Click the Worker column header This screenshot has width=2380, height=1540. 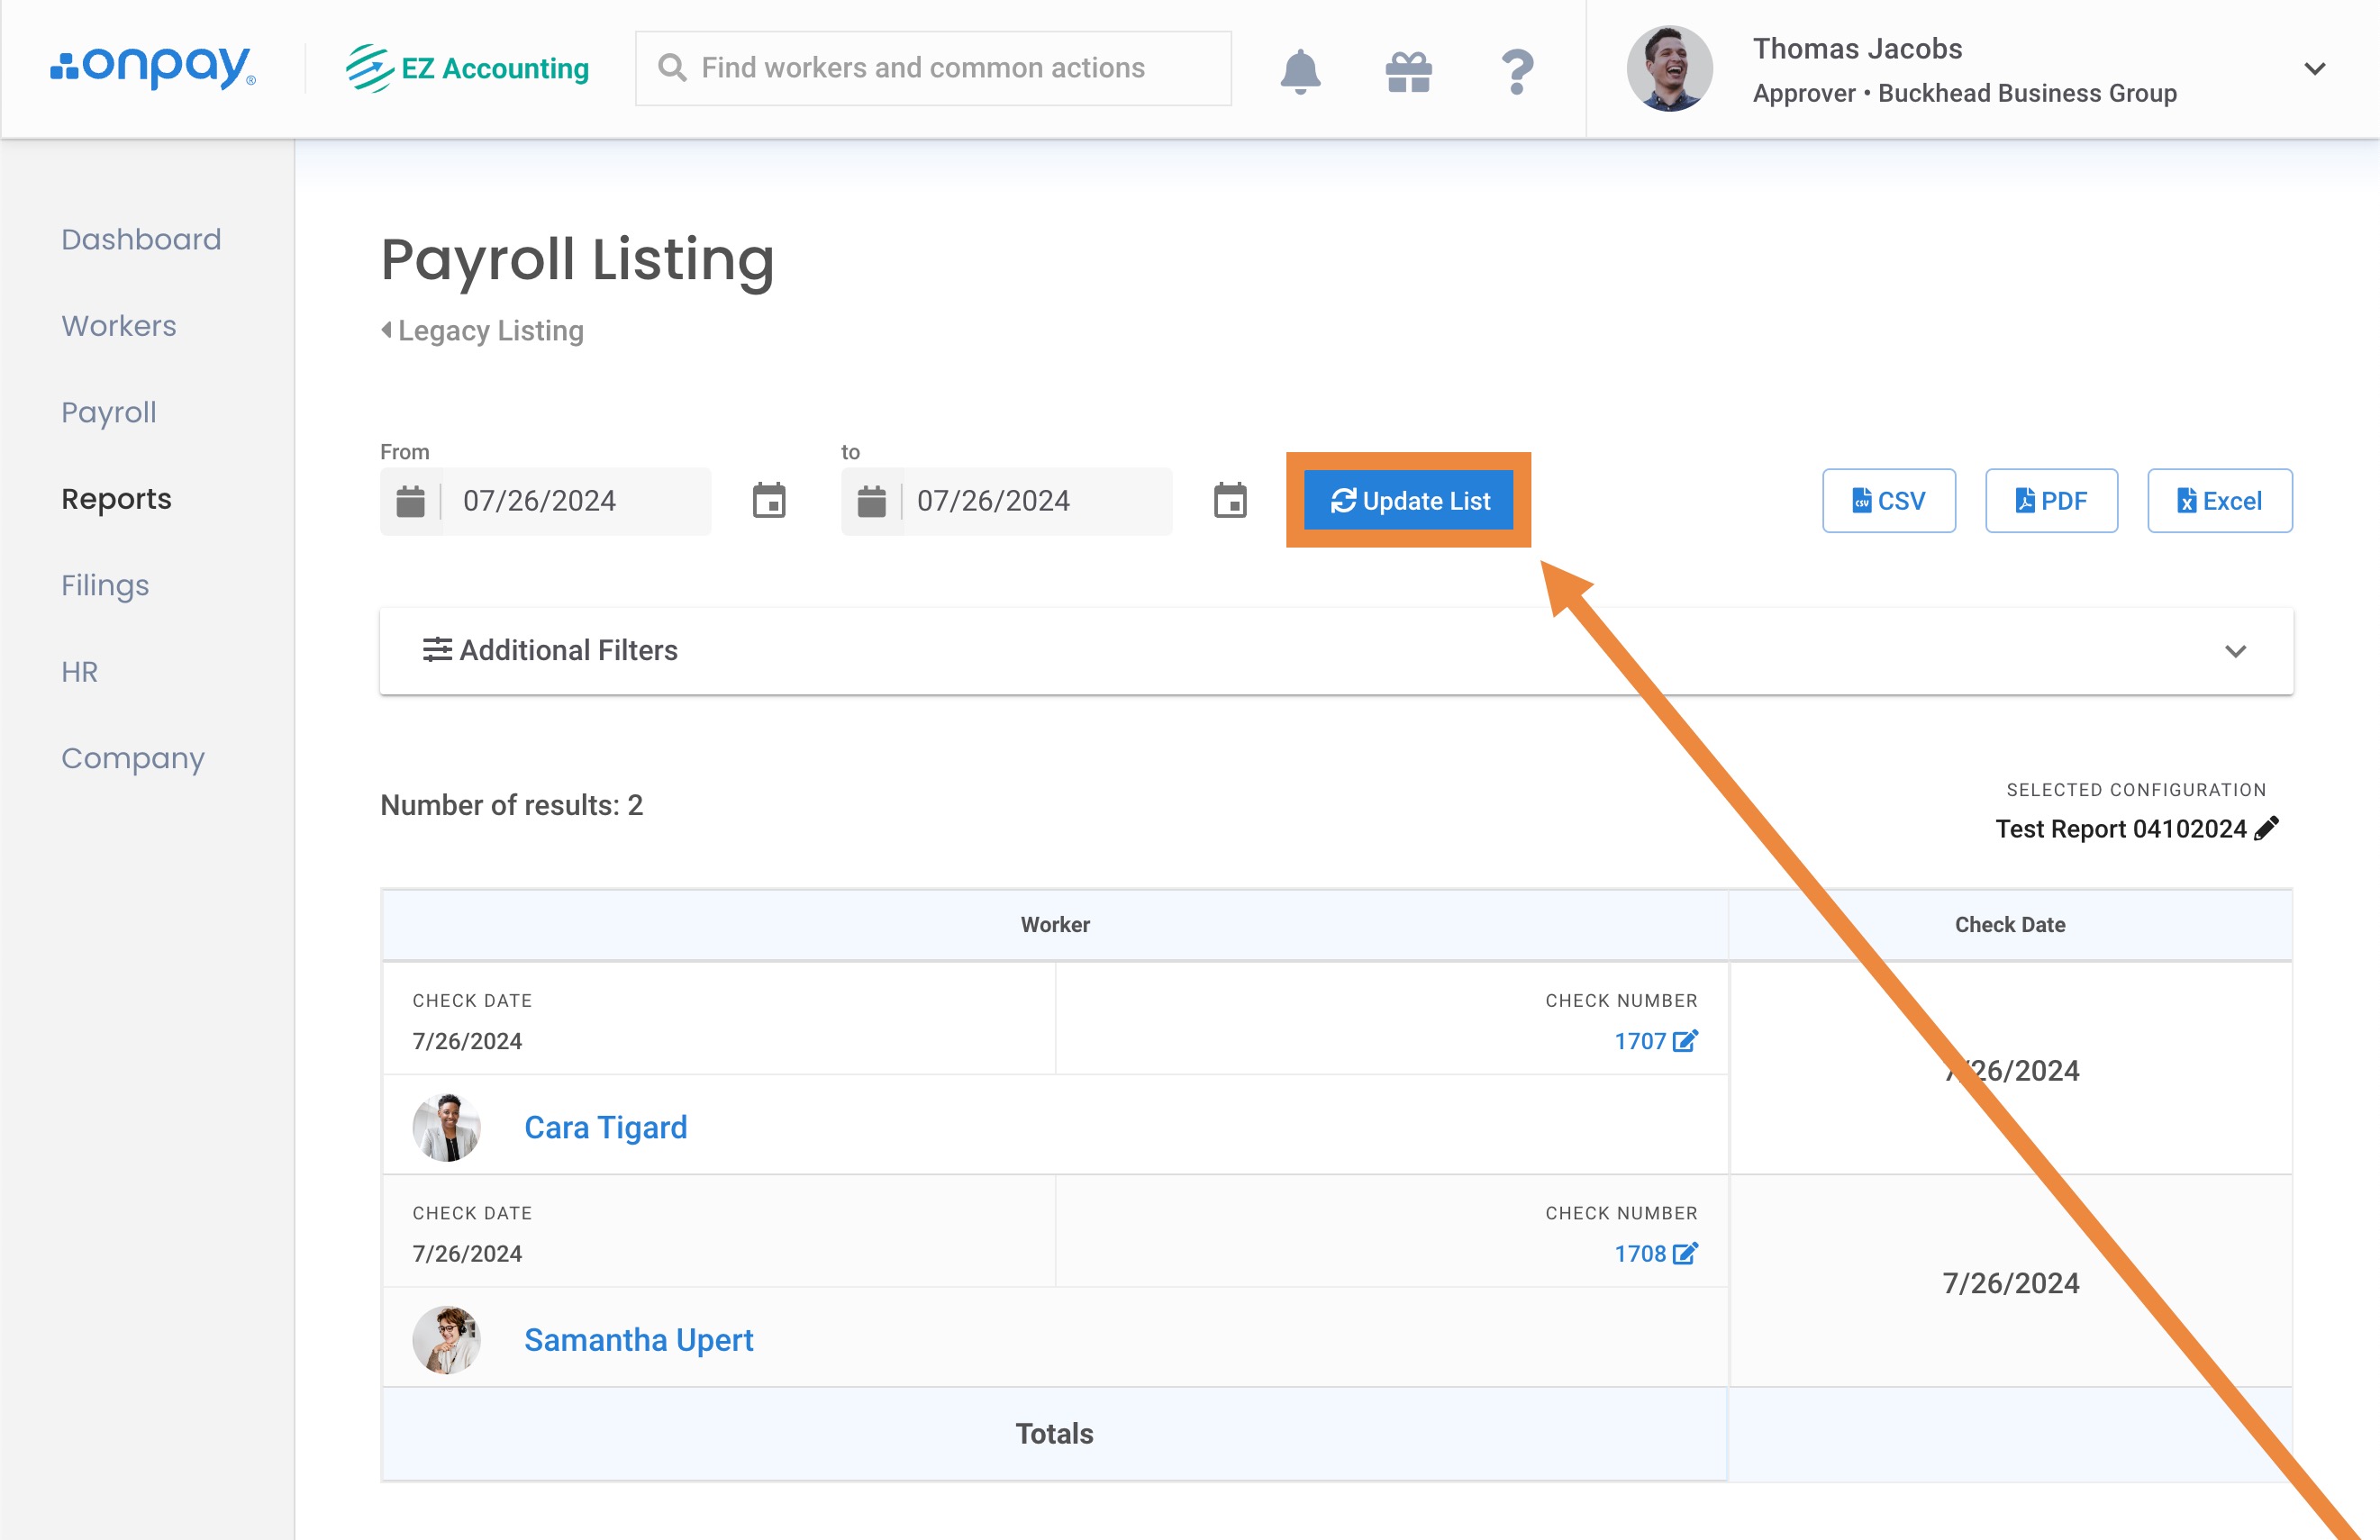click(1055, 925)
